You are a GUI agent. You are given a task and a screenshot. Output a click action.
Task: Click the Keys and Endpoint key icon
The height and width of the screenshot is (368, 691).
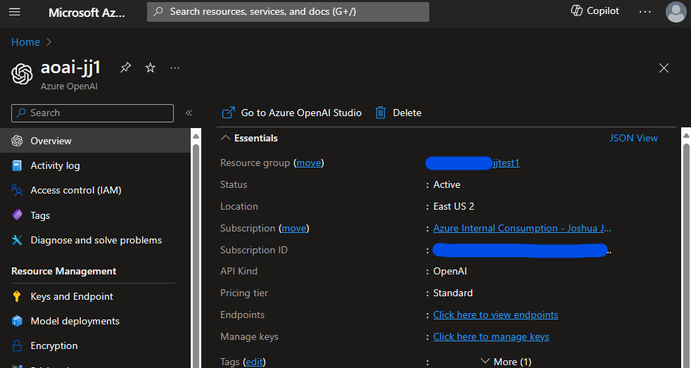click(17, 296)
